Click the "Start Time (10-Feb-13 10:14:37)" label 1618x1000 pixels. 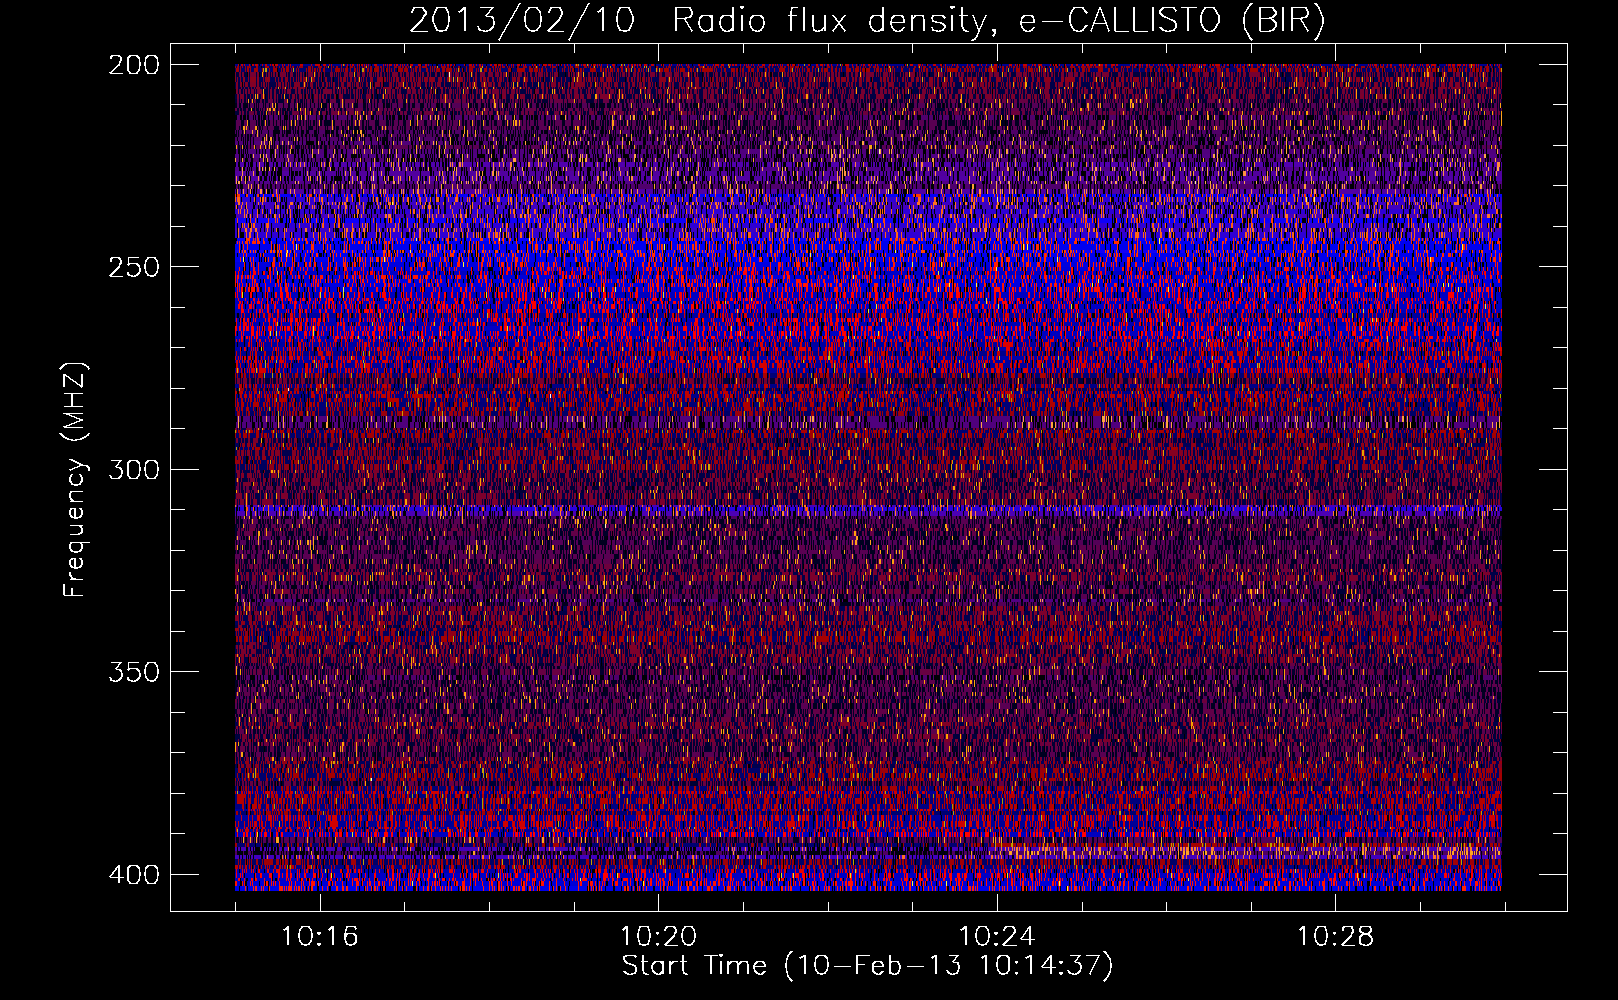(867, 966)
